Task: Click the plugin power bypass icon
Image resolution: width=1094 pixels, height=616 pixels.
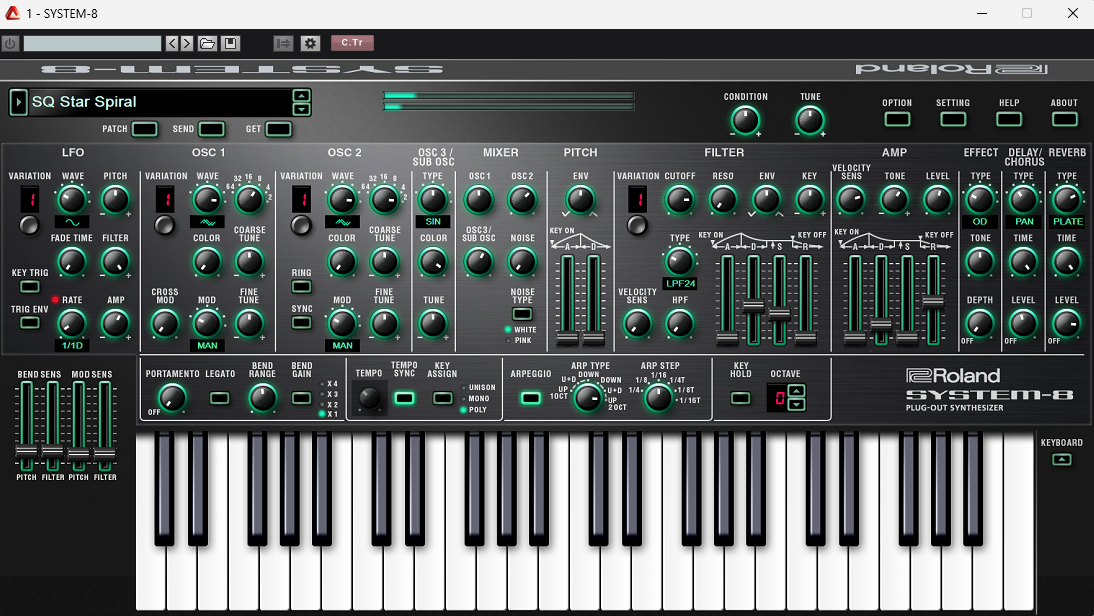Action: 10,43
